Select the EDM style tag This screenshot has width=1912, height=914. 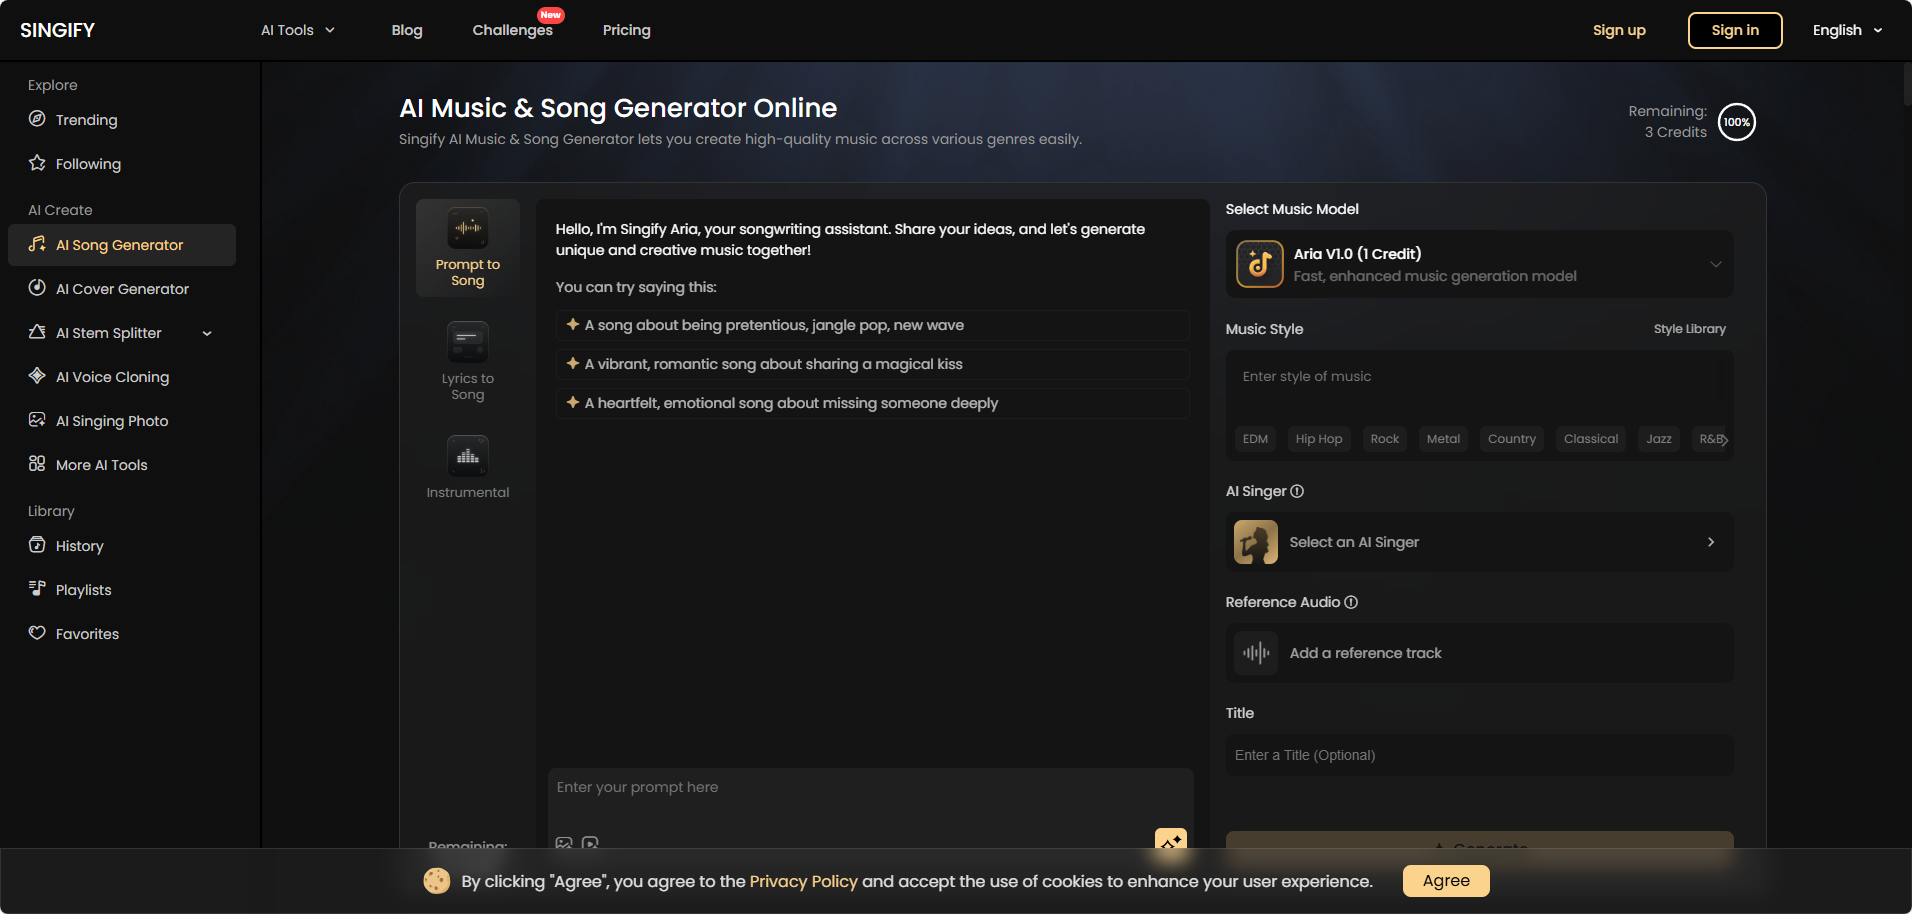tap(1255, 439)
